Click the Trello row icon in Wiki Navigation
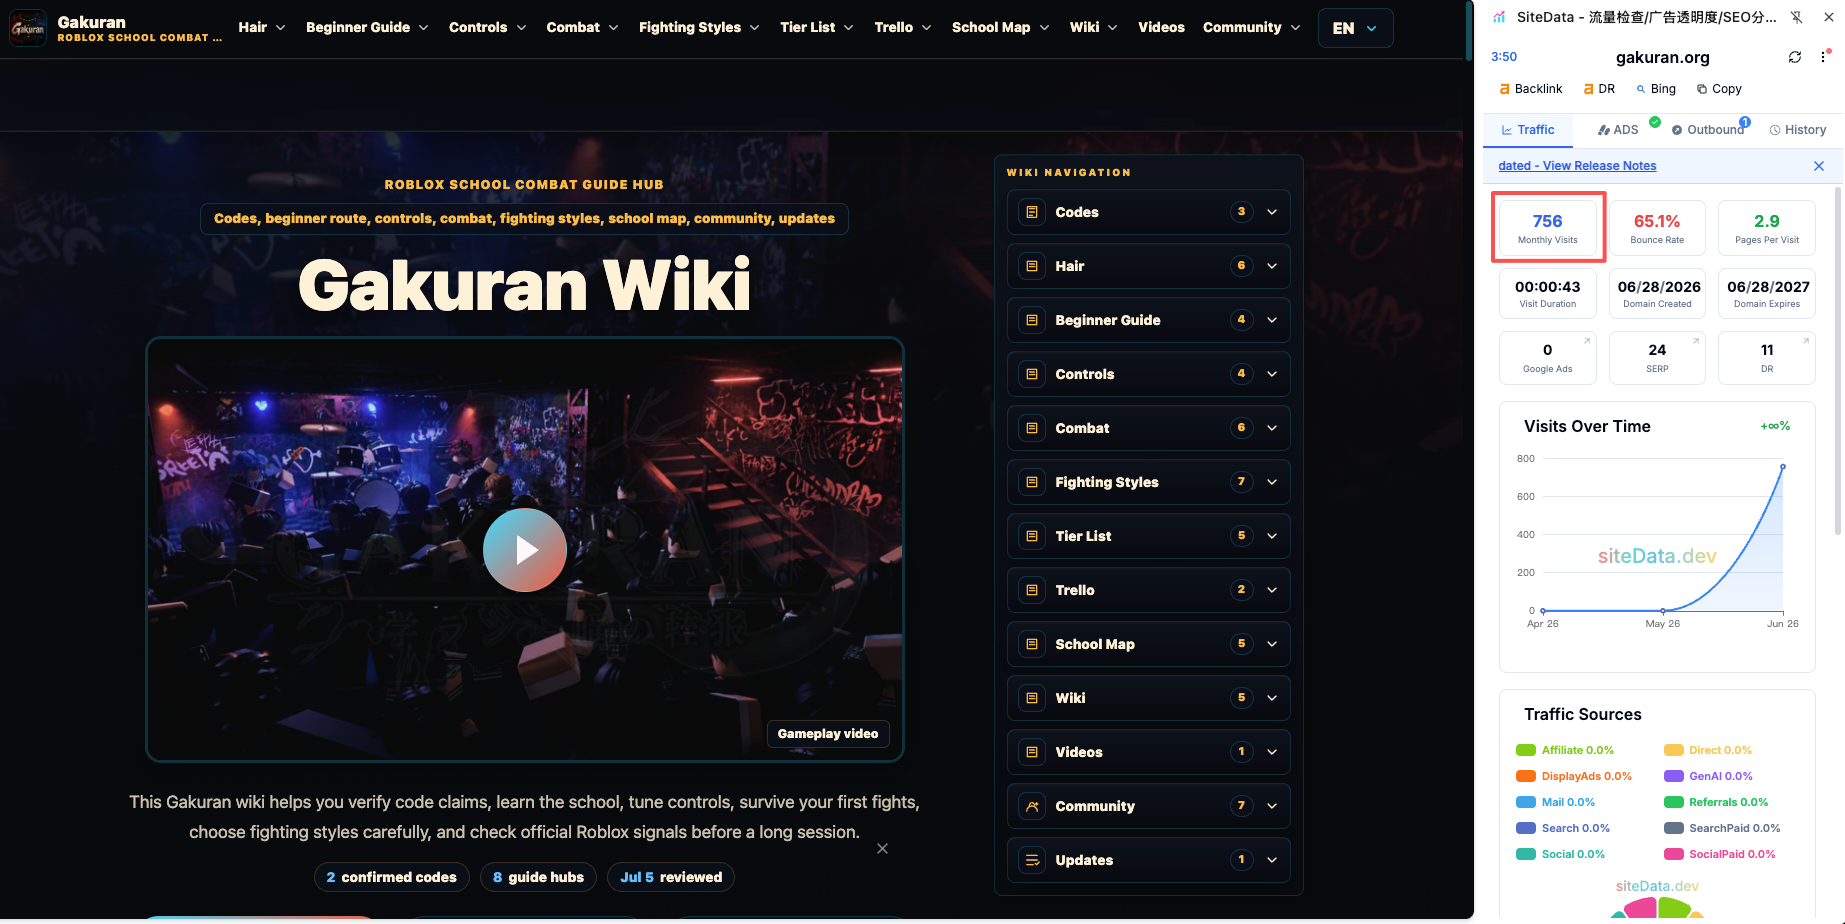The width and height of the screenshot is (1845, 924). [x=1032, y=590]
